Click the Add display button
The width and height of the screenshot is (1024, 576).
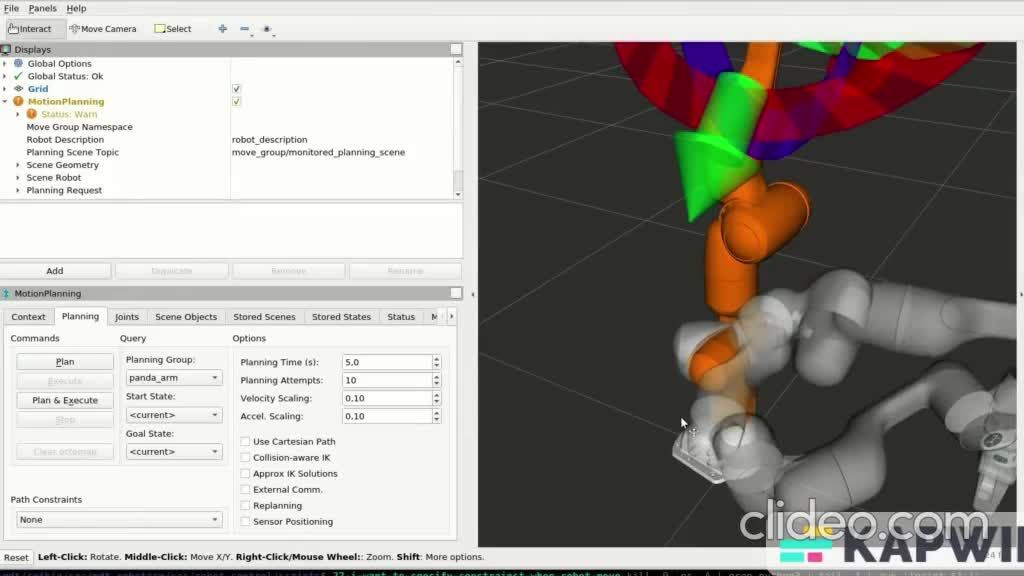click(x=55, y=271)
